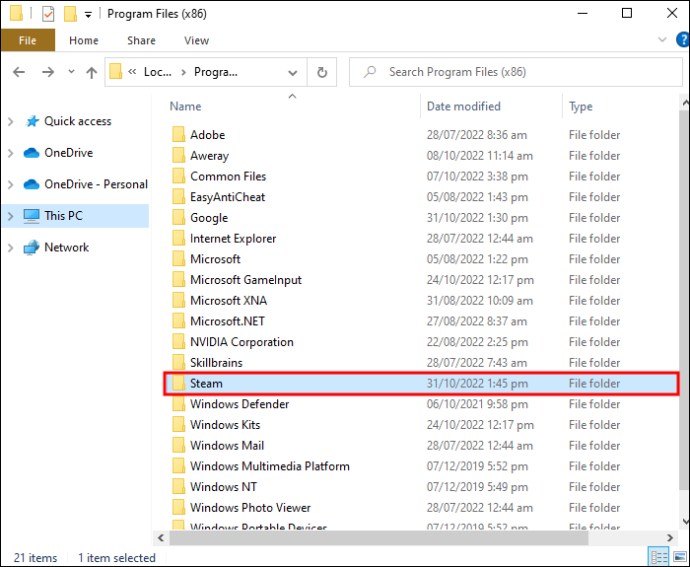690x567 pixels.
Task: Expand the Quick access tree node
Action: point(11,122)
